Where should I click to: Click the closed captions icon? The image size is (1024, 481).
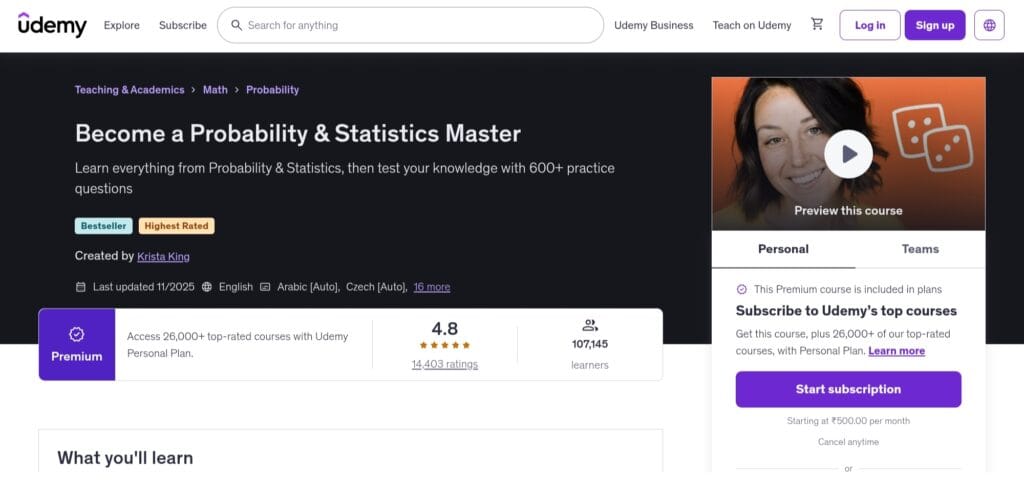265,287
